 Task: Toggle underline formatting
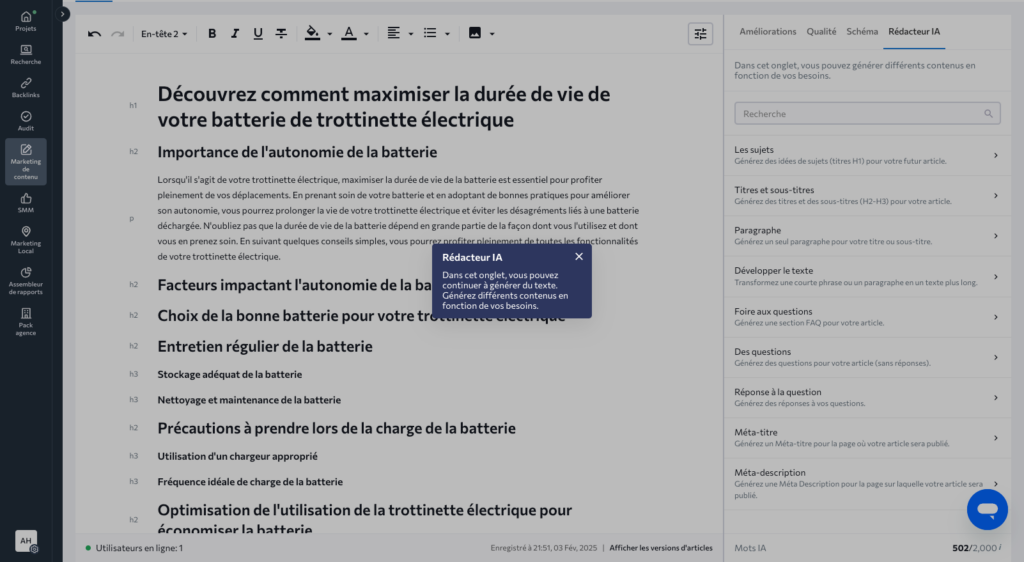(x=258, y=34)
